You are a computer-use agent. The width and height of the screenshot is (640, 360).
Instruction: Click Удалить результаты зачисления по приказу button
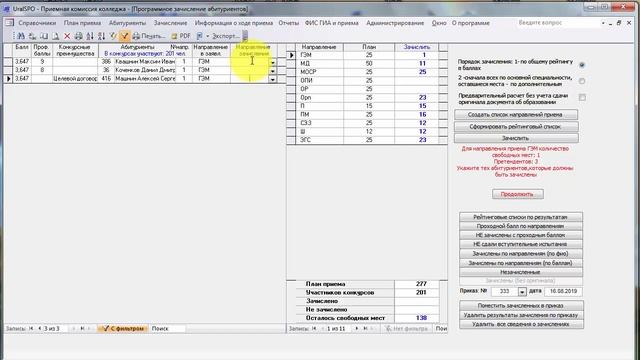point(521,315)
